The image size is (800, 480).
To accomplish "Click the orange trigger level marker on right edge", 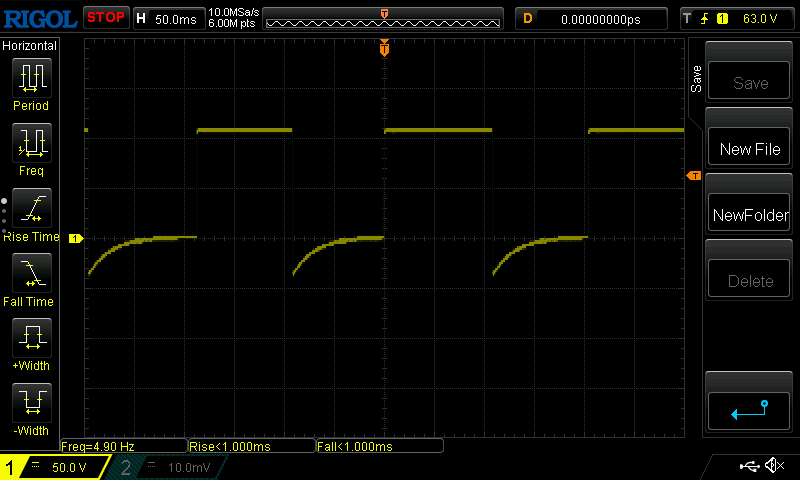I will [694, 175].
